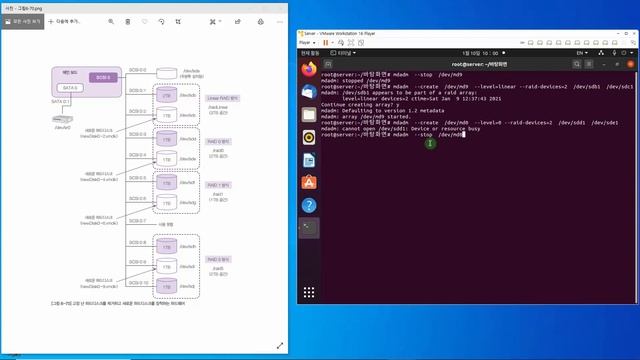Click the zoom magnifier icon in Photos toolbar
The height and width of the screenshot is (360, 640).
tap(111, 22)
